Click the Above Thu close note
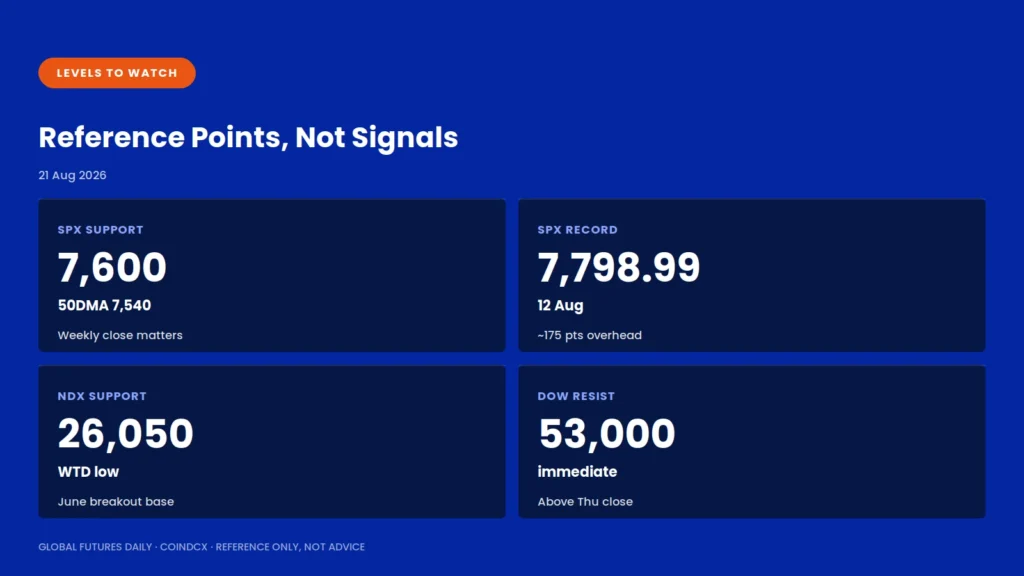Image resolution: width=1024 pixels, height=576 pixels. 585,502
